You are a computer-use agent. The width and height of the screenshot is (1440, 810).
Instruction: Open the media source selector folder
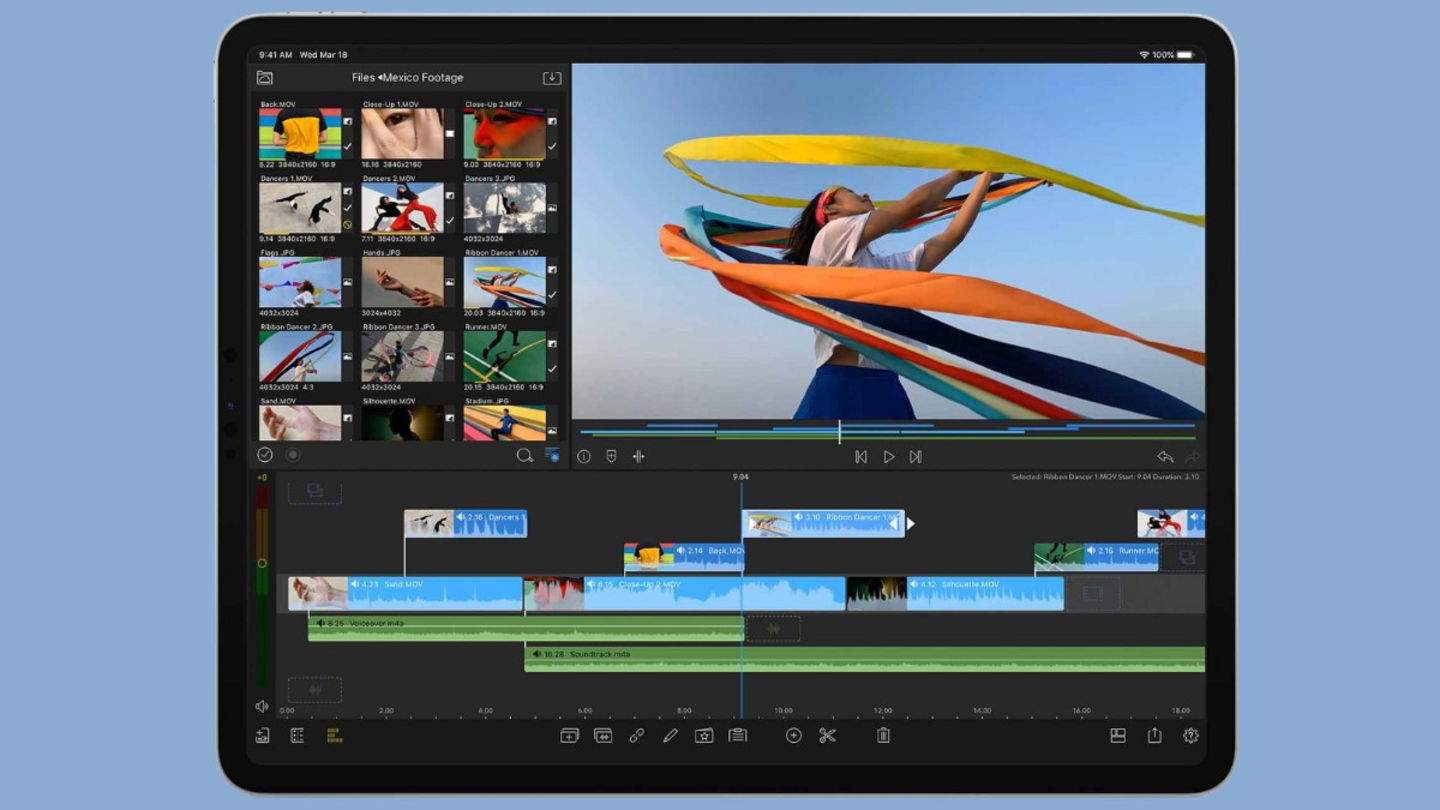[263, 77]
